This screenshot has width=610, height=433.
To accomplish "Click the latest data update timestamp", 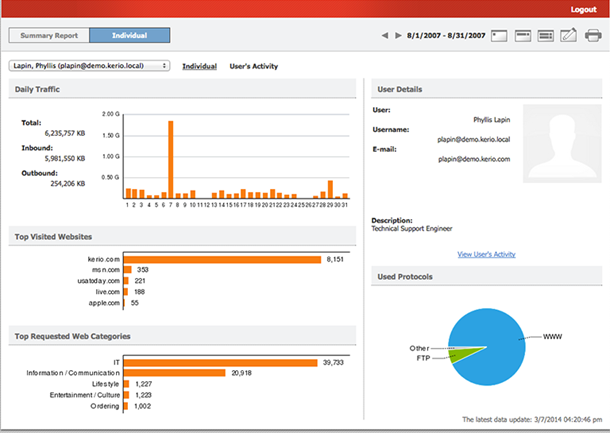I will pyautogui.click(x=532, y=419).
